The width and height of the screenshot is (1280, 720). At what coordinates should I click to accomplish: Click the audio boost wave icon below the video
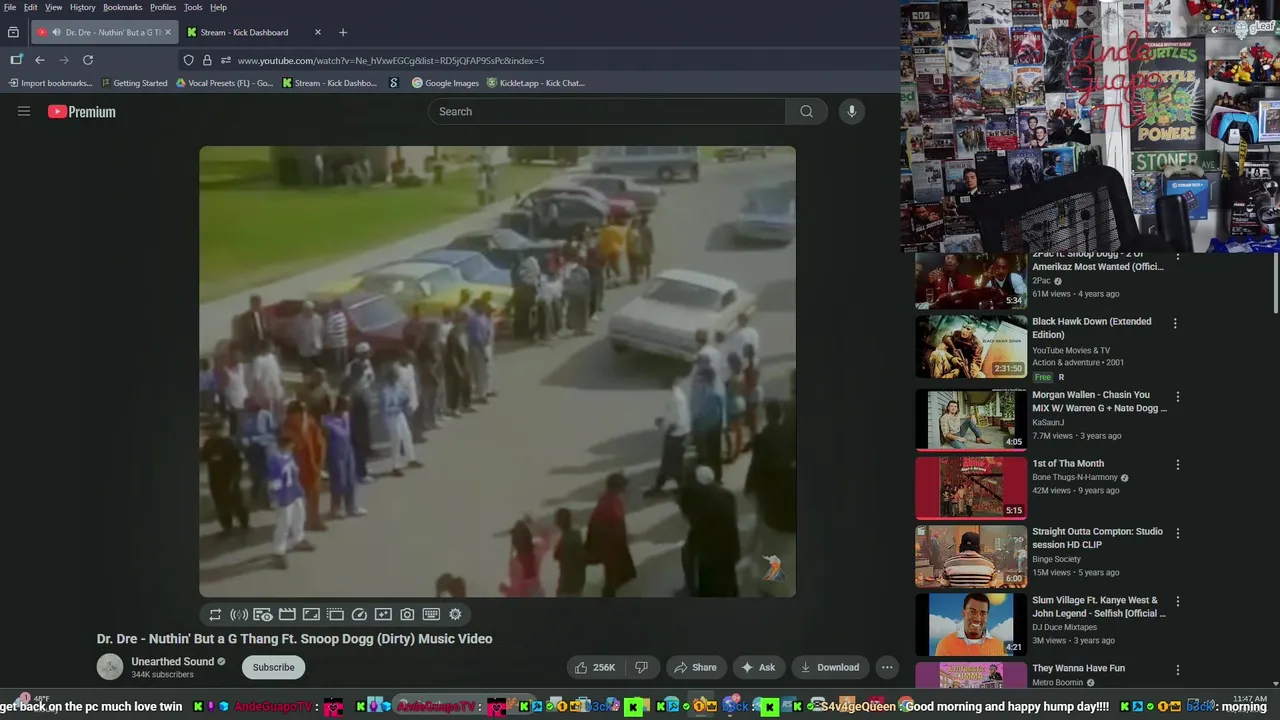239,614
